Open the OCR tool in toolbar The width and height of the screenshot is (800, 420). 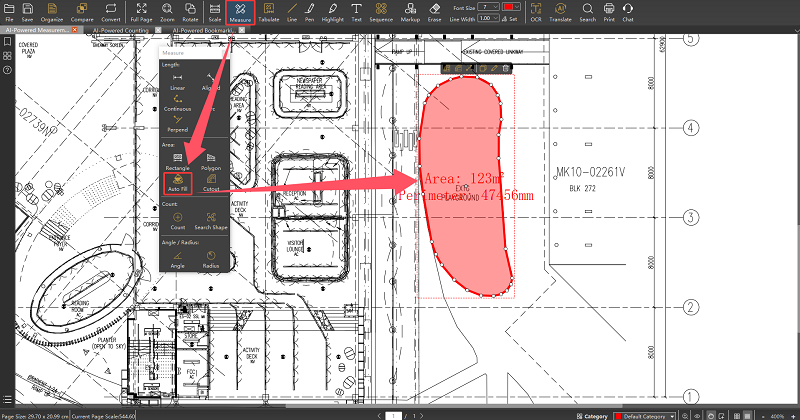click(534, 12)
